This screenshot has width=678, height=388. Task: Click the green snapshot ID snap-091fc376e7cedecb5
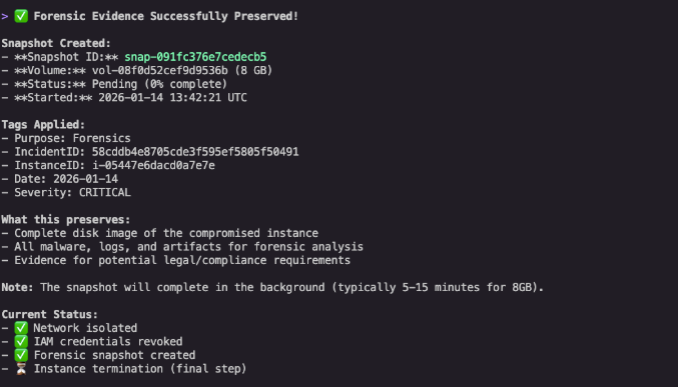click(195, 57)
